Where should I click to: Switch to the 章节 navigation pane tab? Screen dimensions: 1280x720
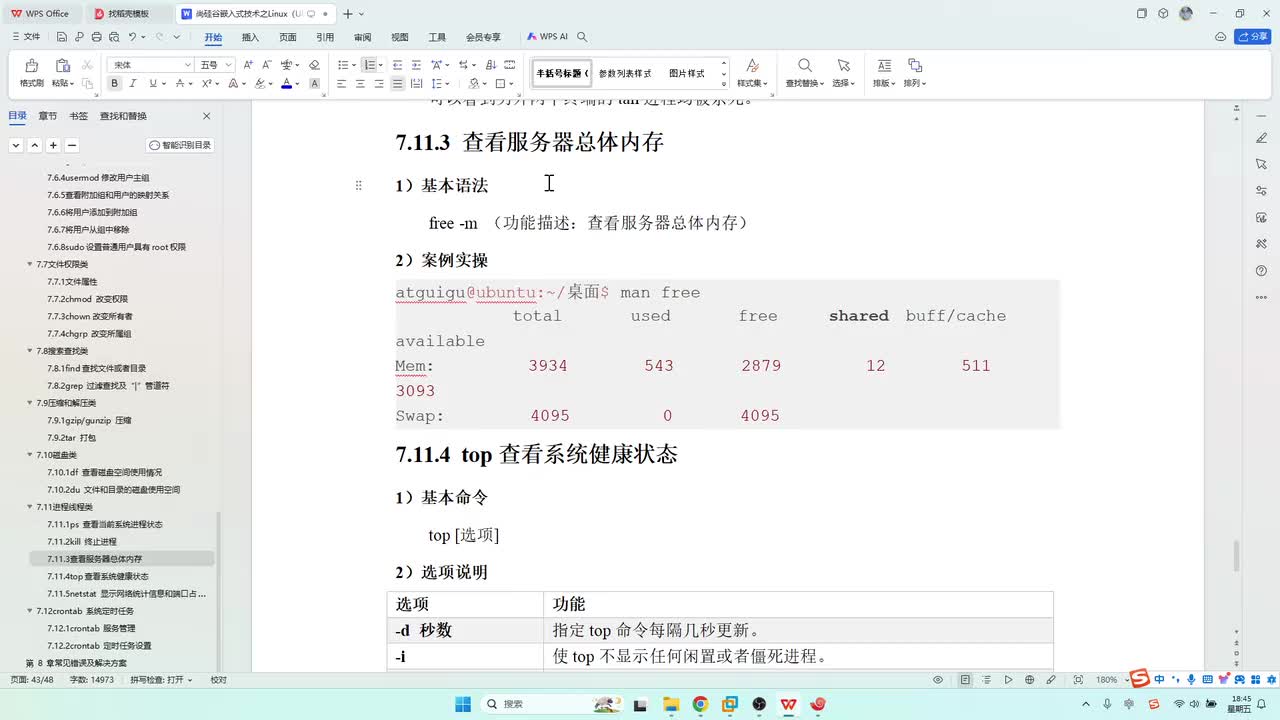pyautogui.click(x=48, y=116)
